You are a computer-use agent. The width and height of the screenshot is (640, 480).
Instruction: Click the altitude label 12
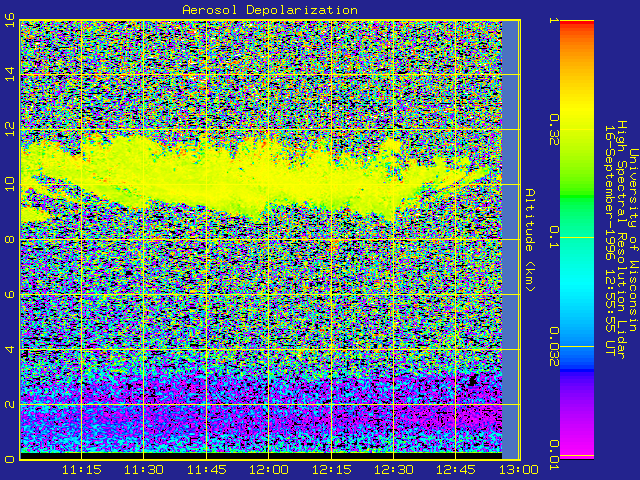(x=10, y=129)
